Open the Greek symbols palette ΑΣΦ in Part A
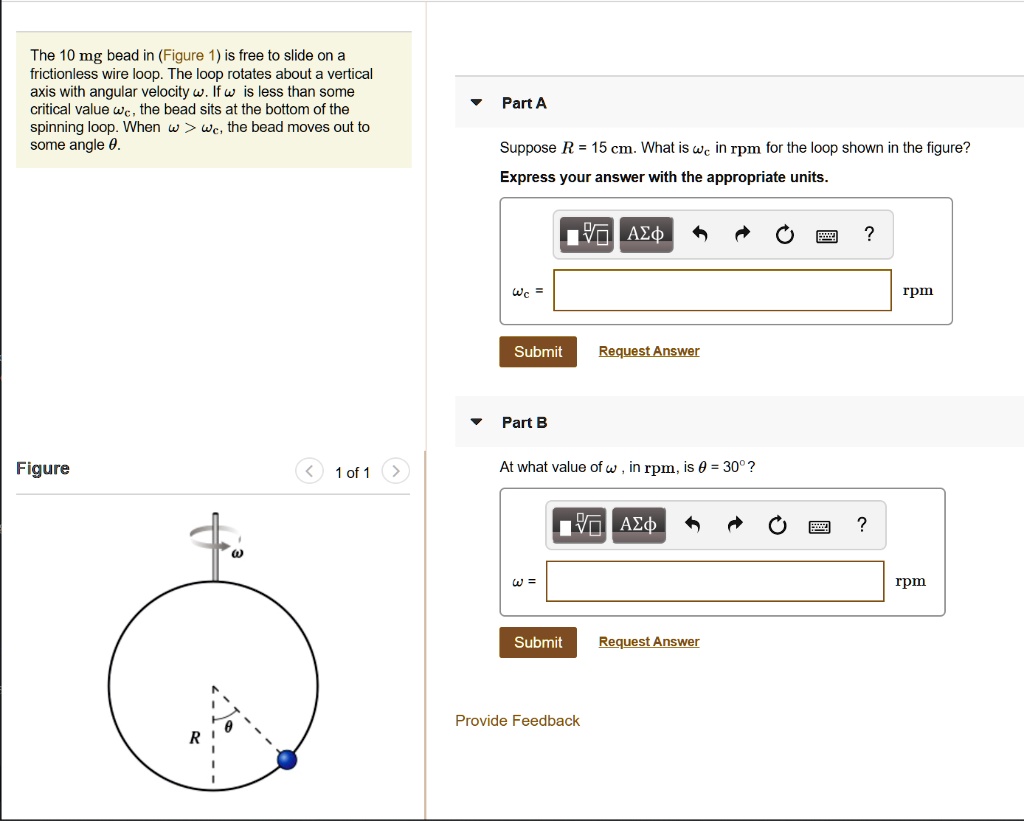The width and height of the screenshot is (1024, 821). coord(645,233)
